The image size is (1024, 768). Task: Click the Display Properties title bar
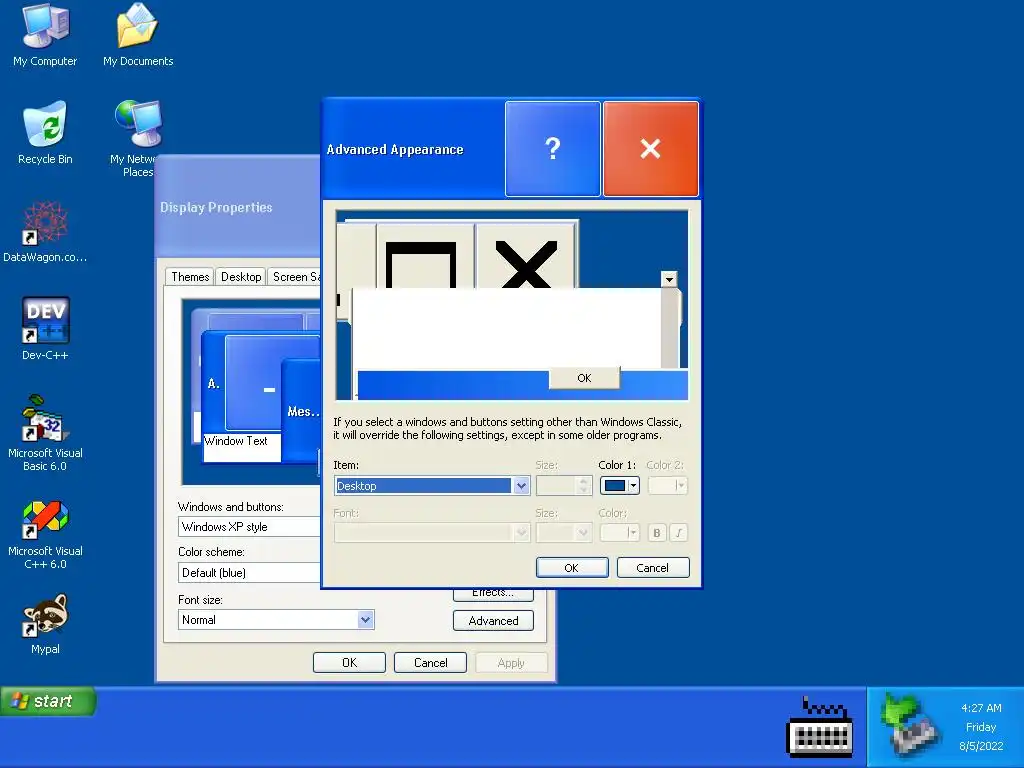click(x=238, y=207)
